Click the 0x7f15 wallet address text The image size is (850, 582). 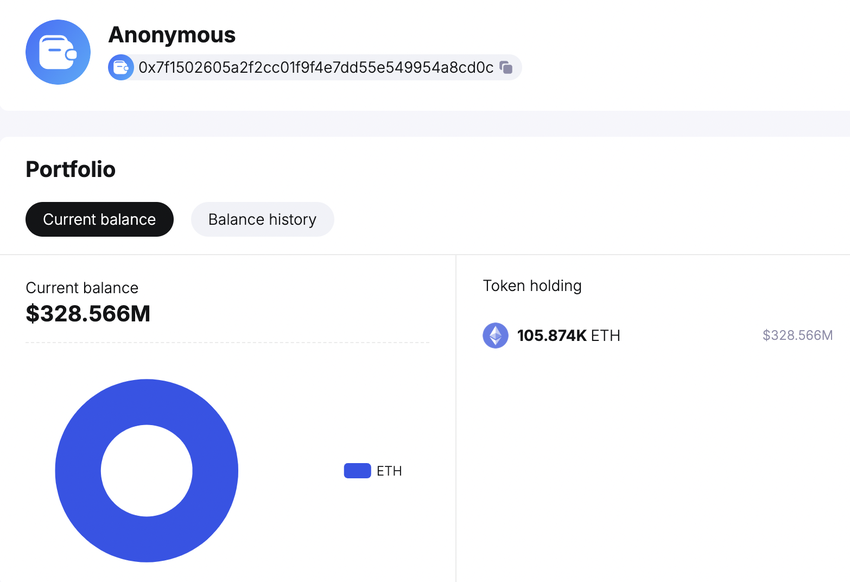[316, 68]
